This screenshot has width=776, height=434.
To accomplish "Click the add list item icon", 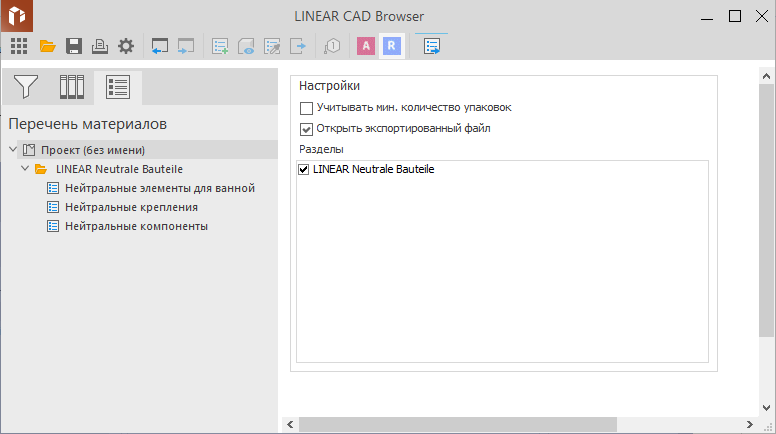I will [220, 46].
